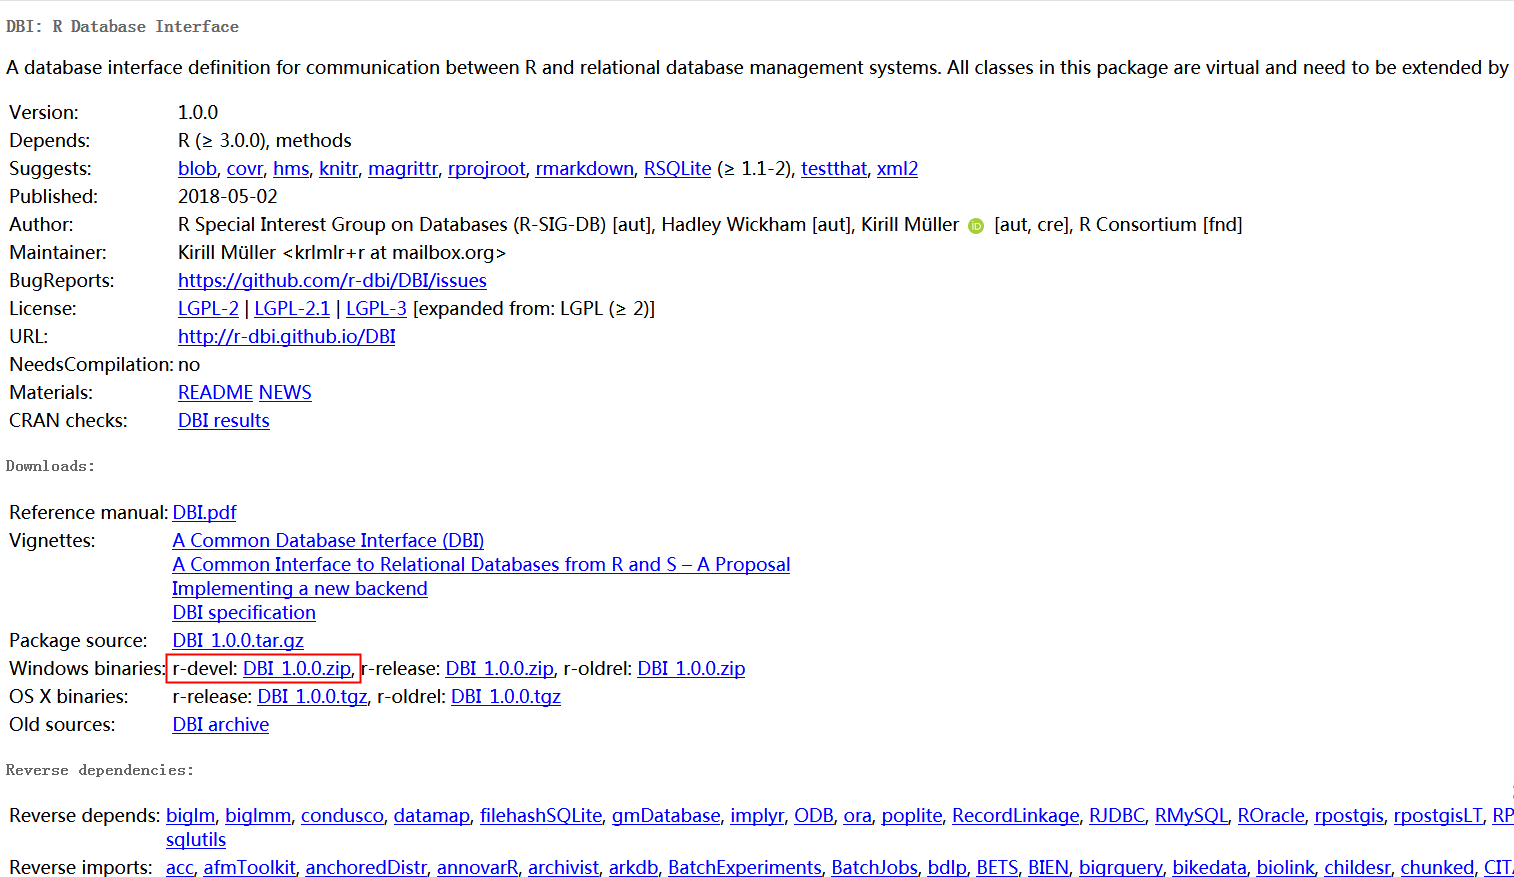Open the R and S Proposal vignette
This screenshot has width=1514, height=877.
[x=481, y=565]
